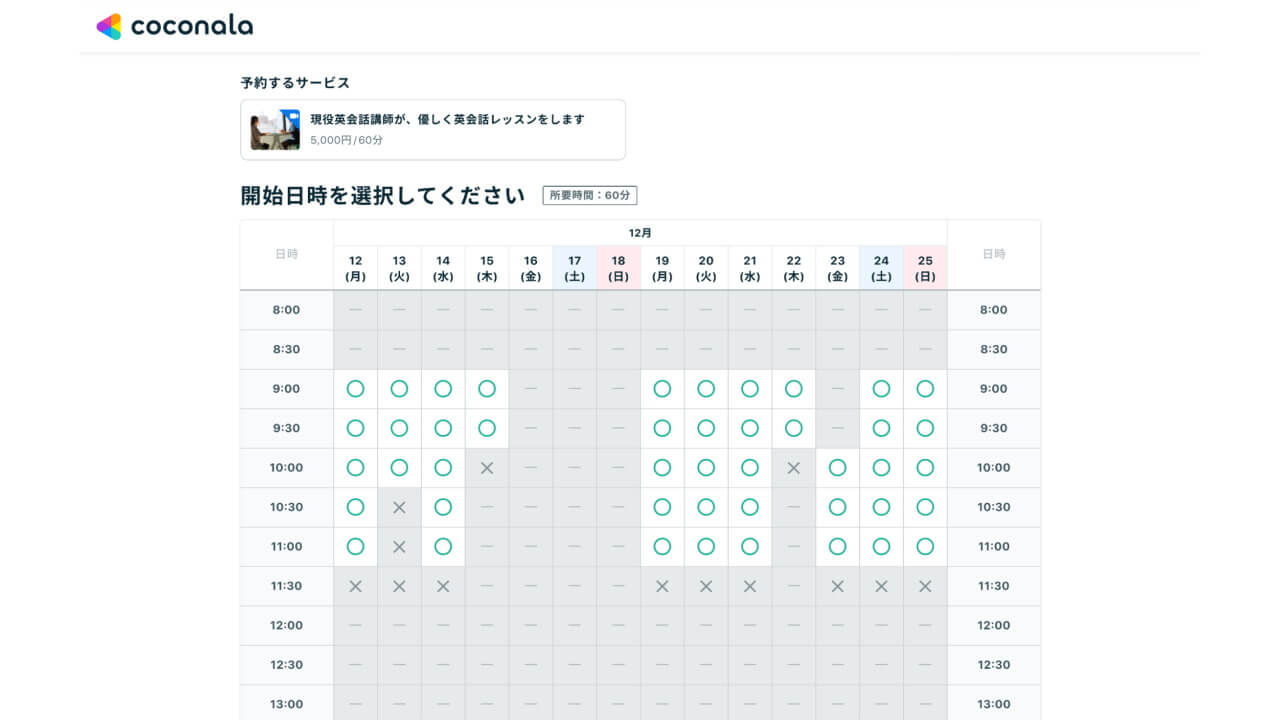Click the X mark at 10:00 on Thursday the 15th
The image size is (1280, 720).
point(487,468)
